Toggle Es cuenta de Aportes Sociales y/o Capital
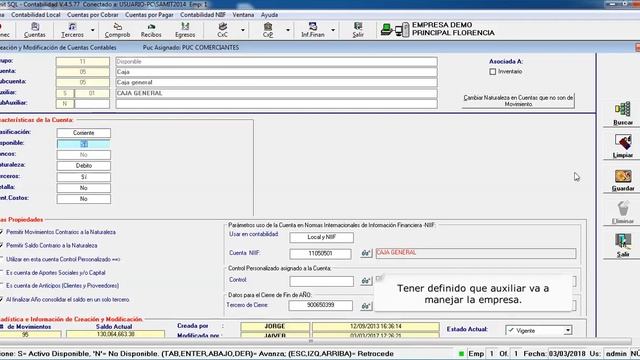 point(2,272)
